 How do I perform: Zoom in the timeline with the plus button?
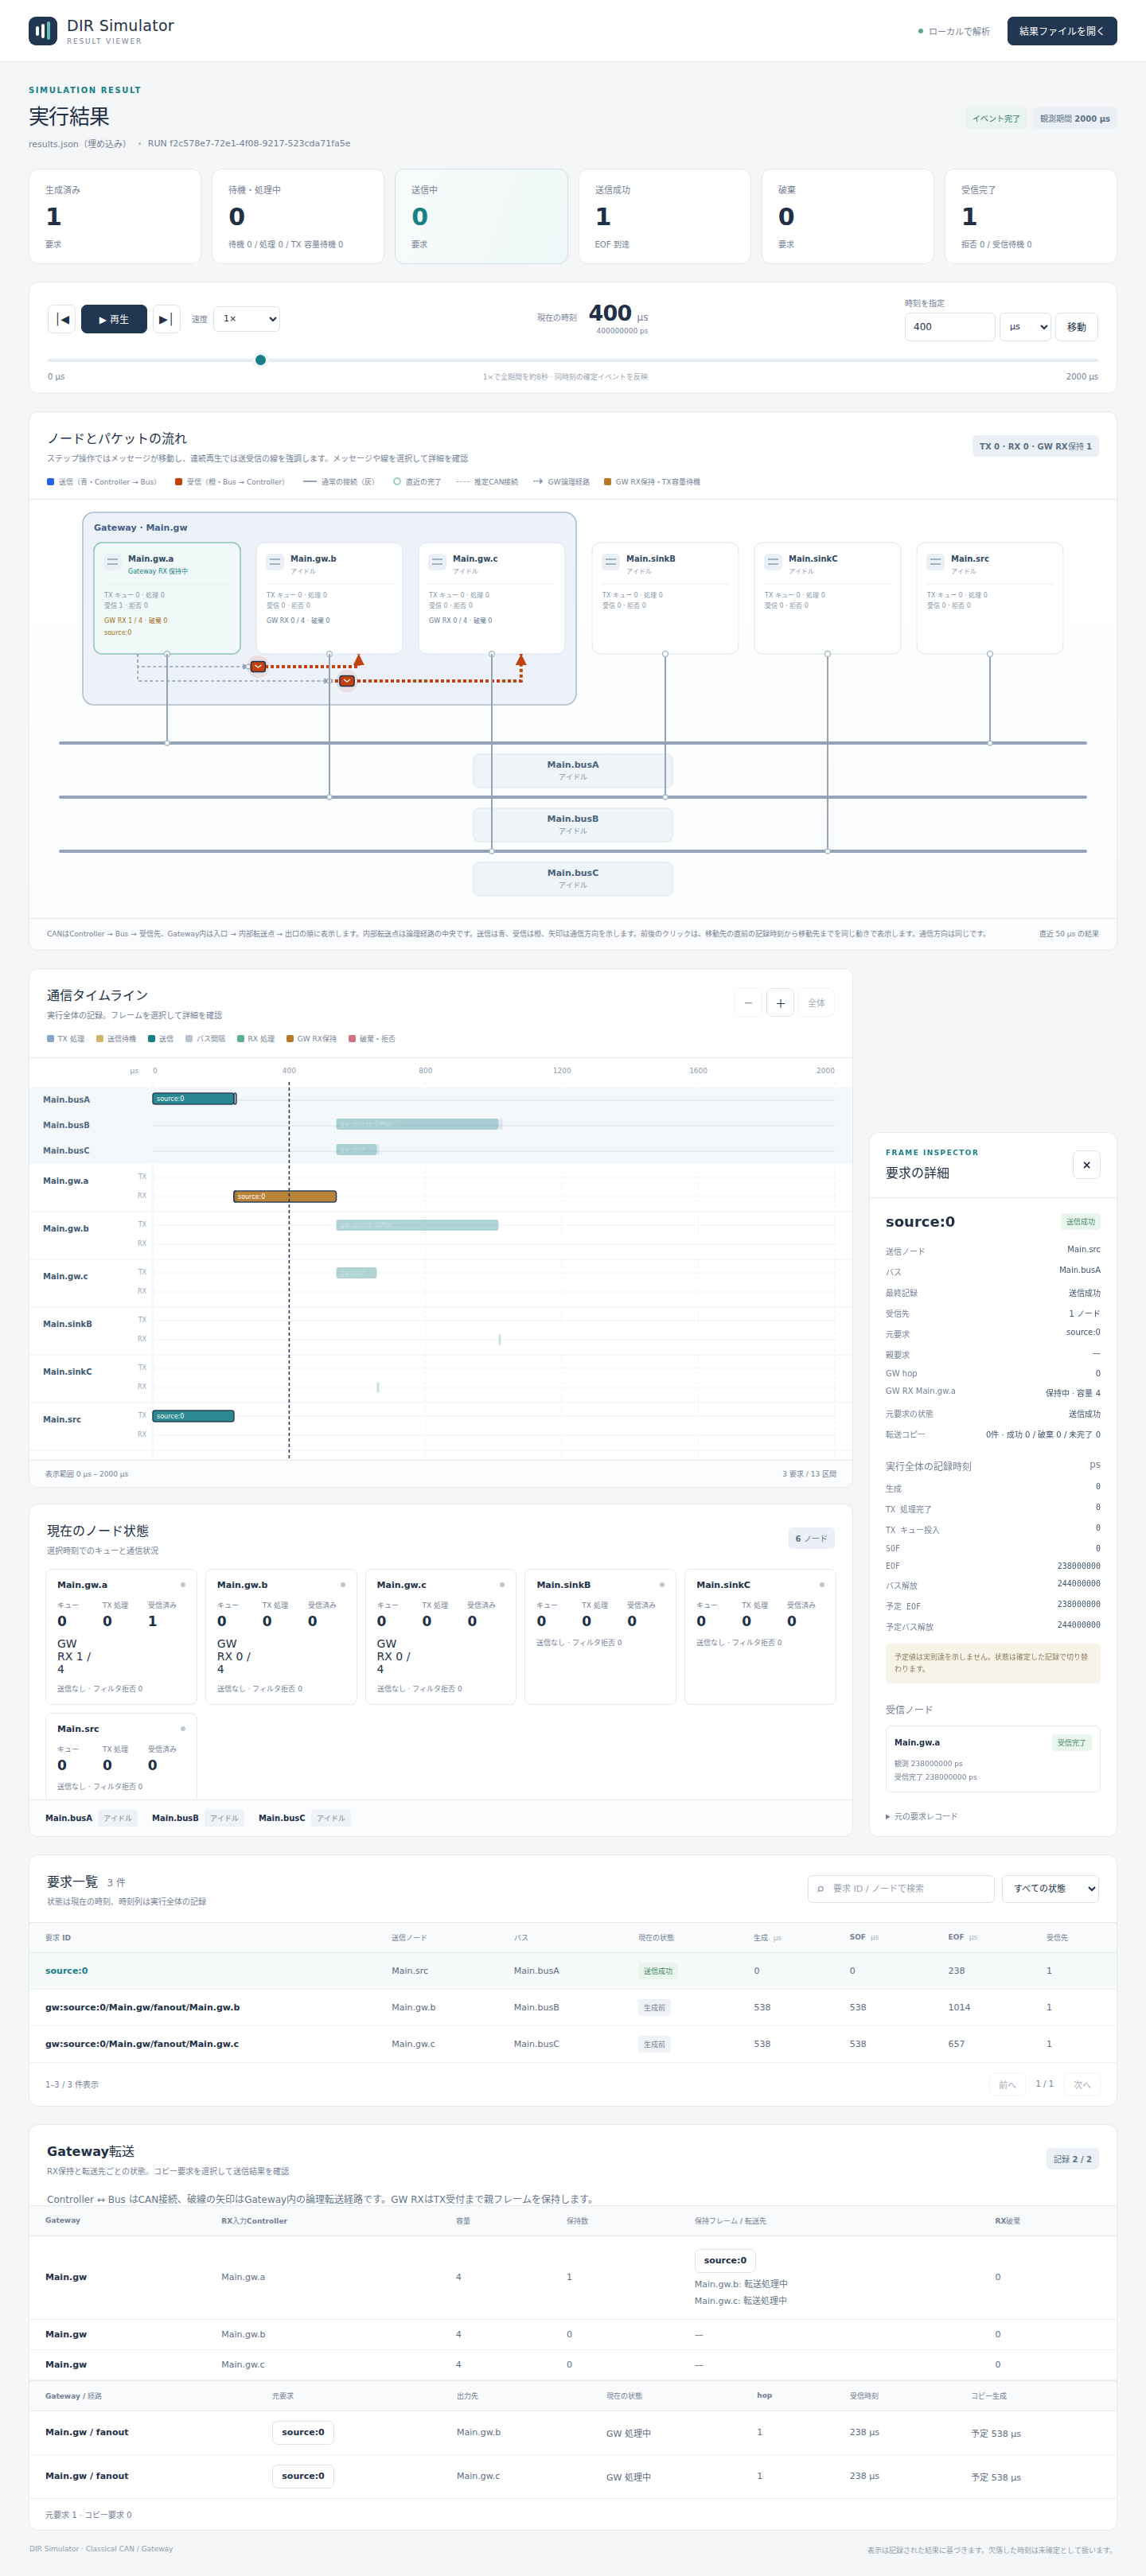click(x=780, y=1003)
